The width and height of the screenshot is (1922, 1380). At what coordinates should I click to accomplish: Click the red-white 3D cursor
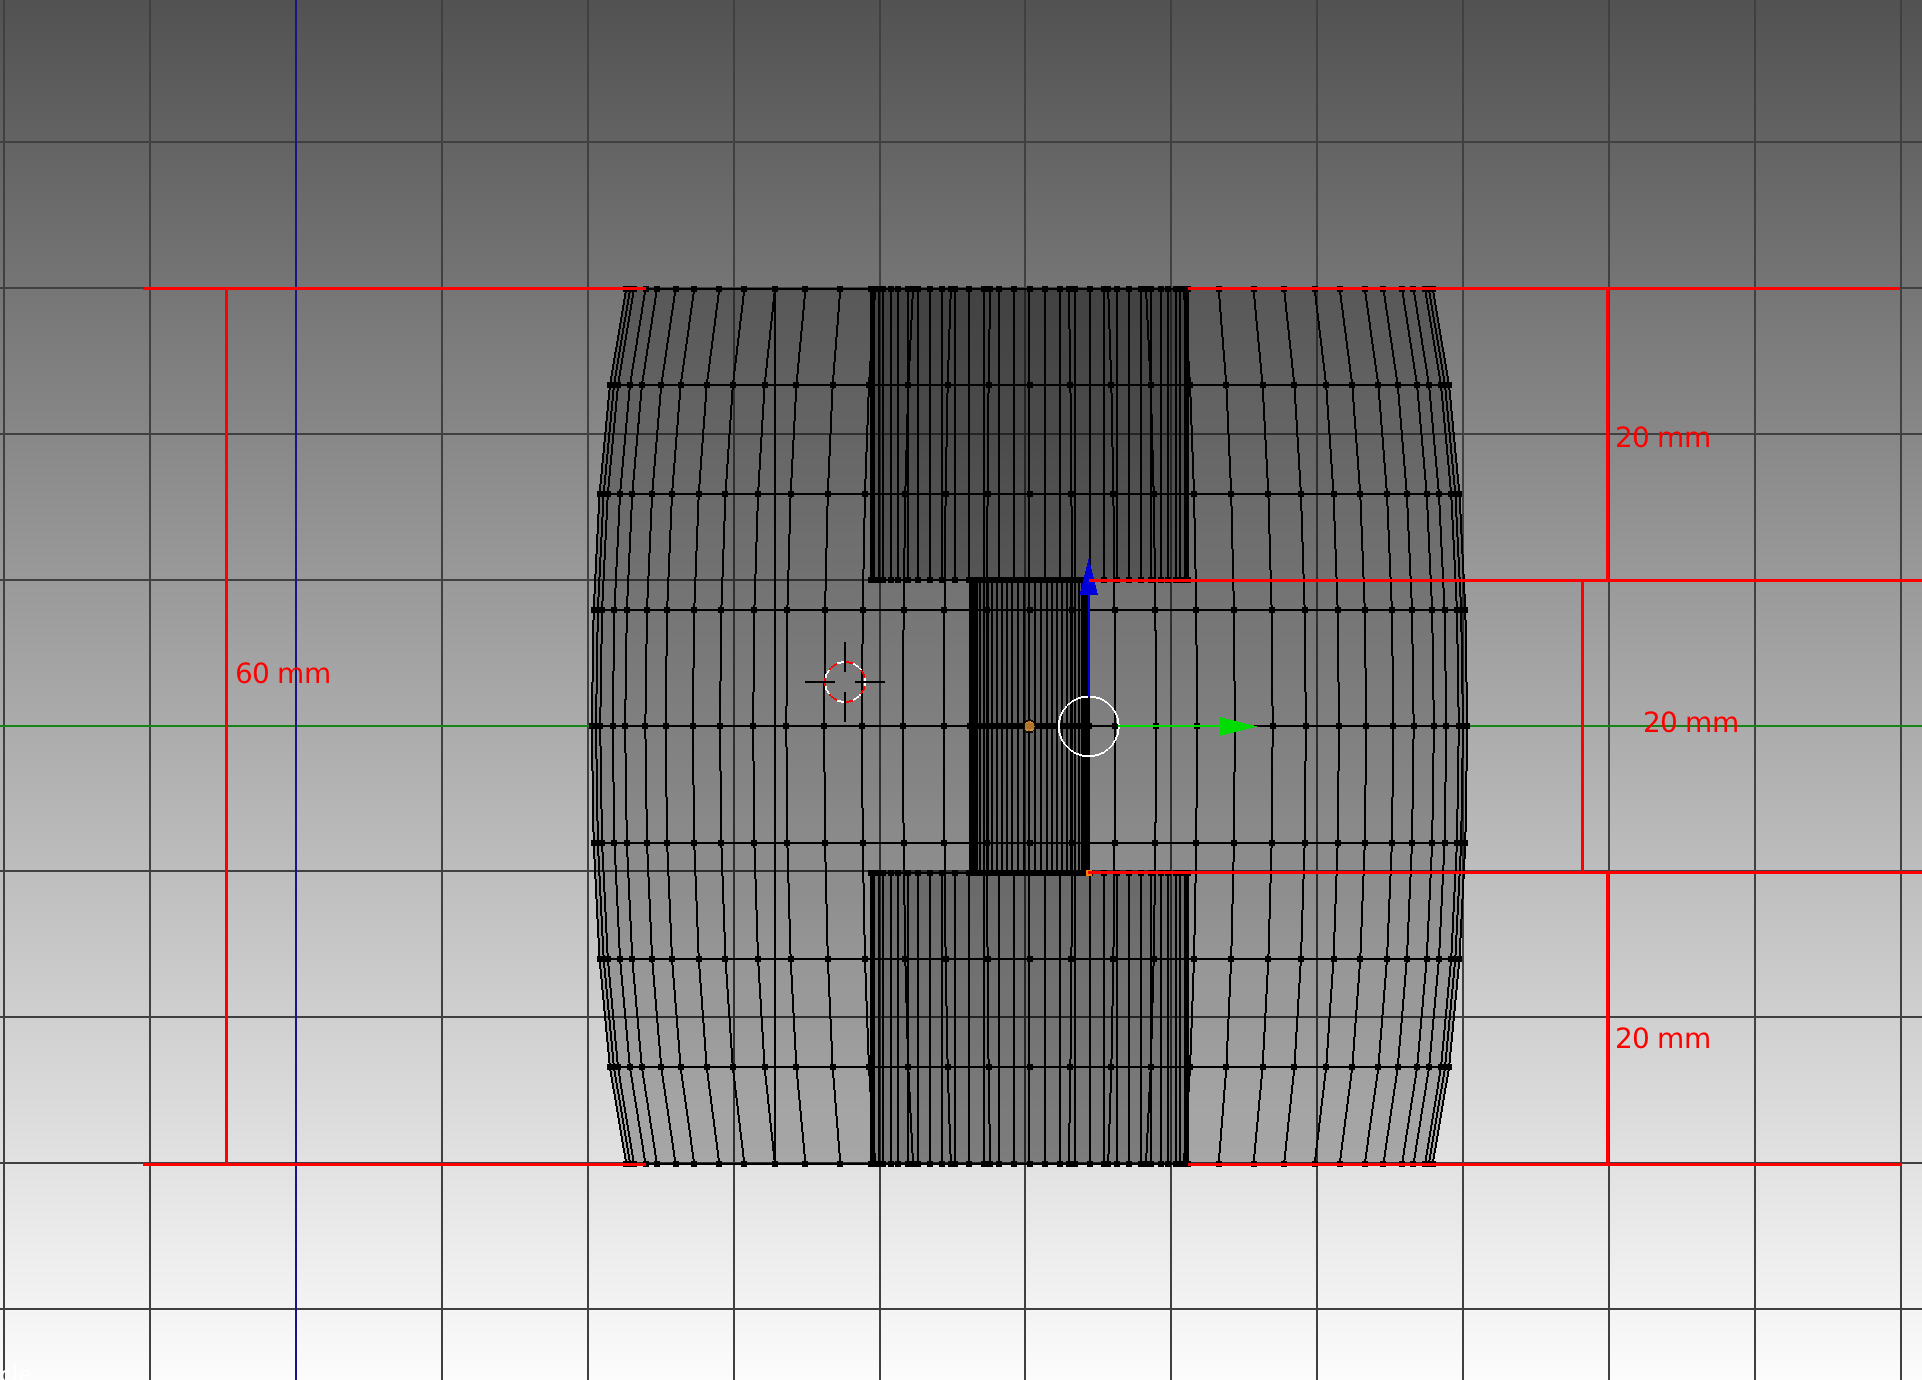tap(845, 682)
